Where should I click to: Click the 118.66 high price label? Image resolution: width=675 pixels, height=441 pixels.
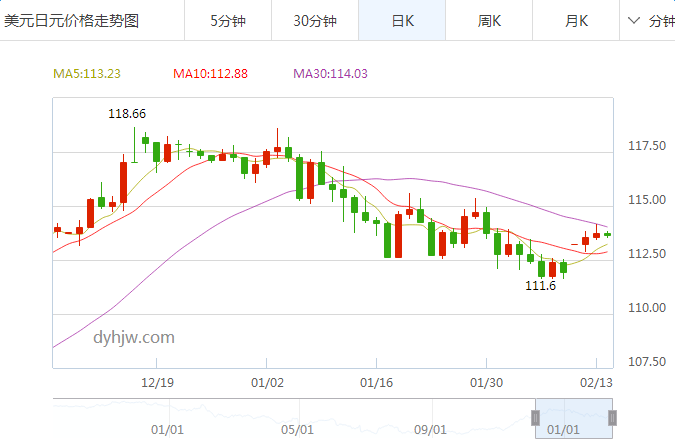coord(127,113)
